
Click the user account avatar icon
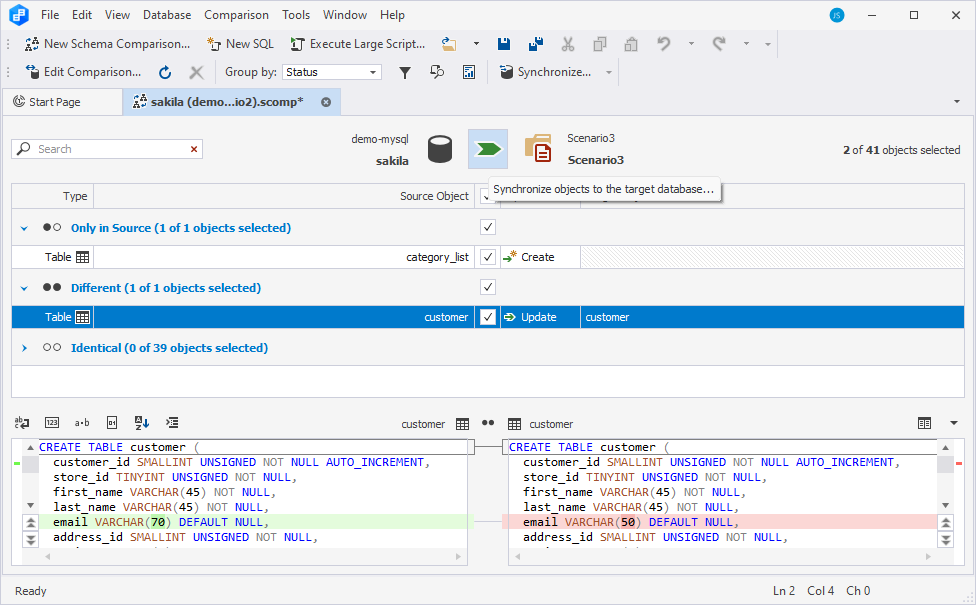pos(837,15)
